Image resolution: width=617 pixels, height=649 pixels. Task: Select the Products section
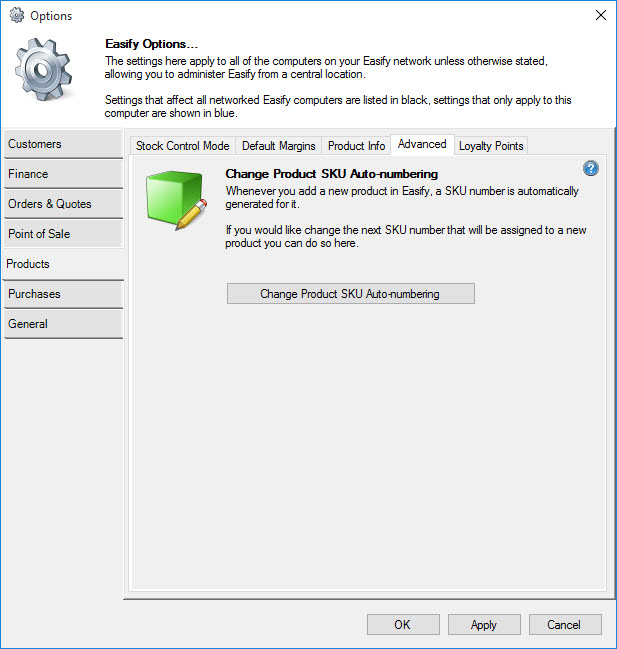(63, 264)
